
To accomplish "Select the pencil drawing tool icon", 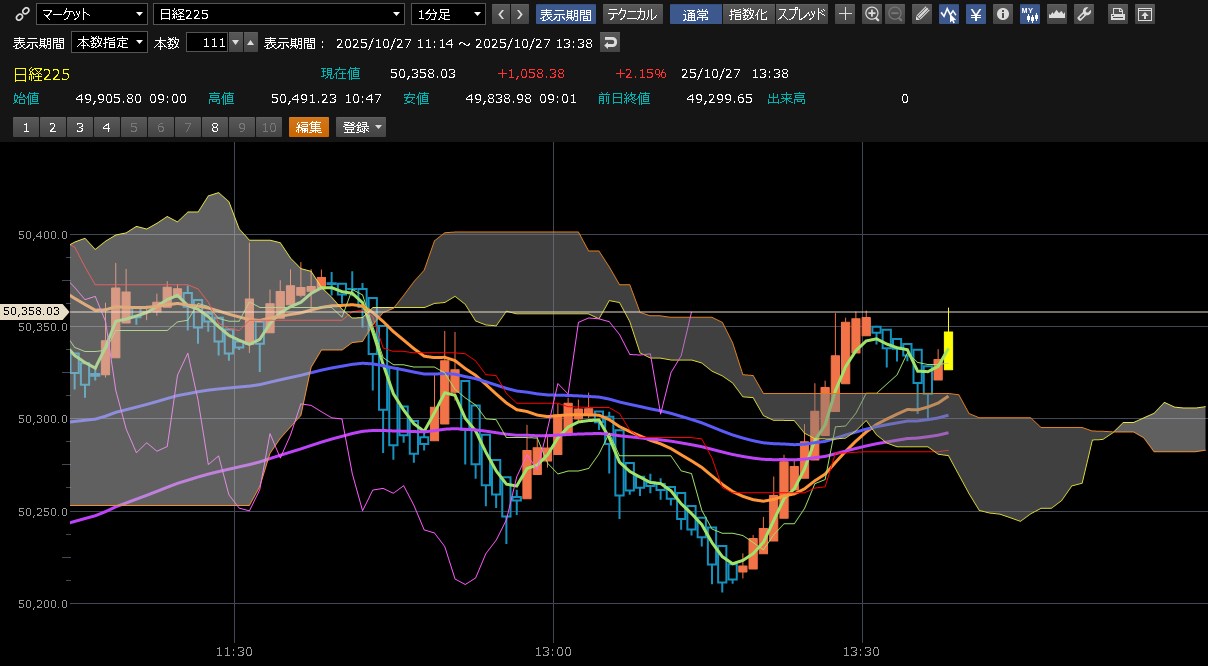I will click(922, 14).
